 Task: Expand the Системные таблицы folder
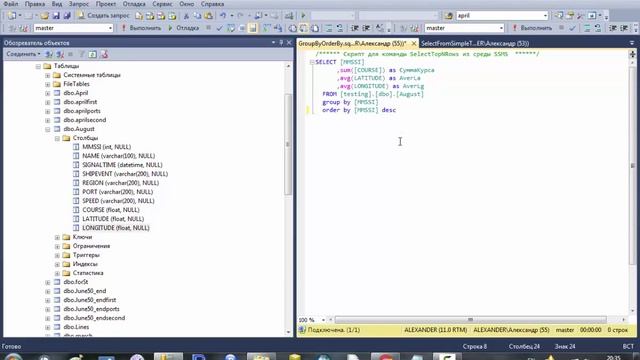coord(48,75)
